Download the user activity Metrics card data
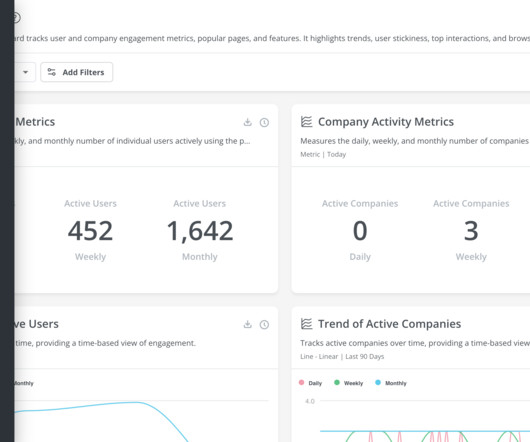530x442 pixels. click(248, 122)
